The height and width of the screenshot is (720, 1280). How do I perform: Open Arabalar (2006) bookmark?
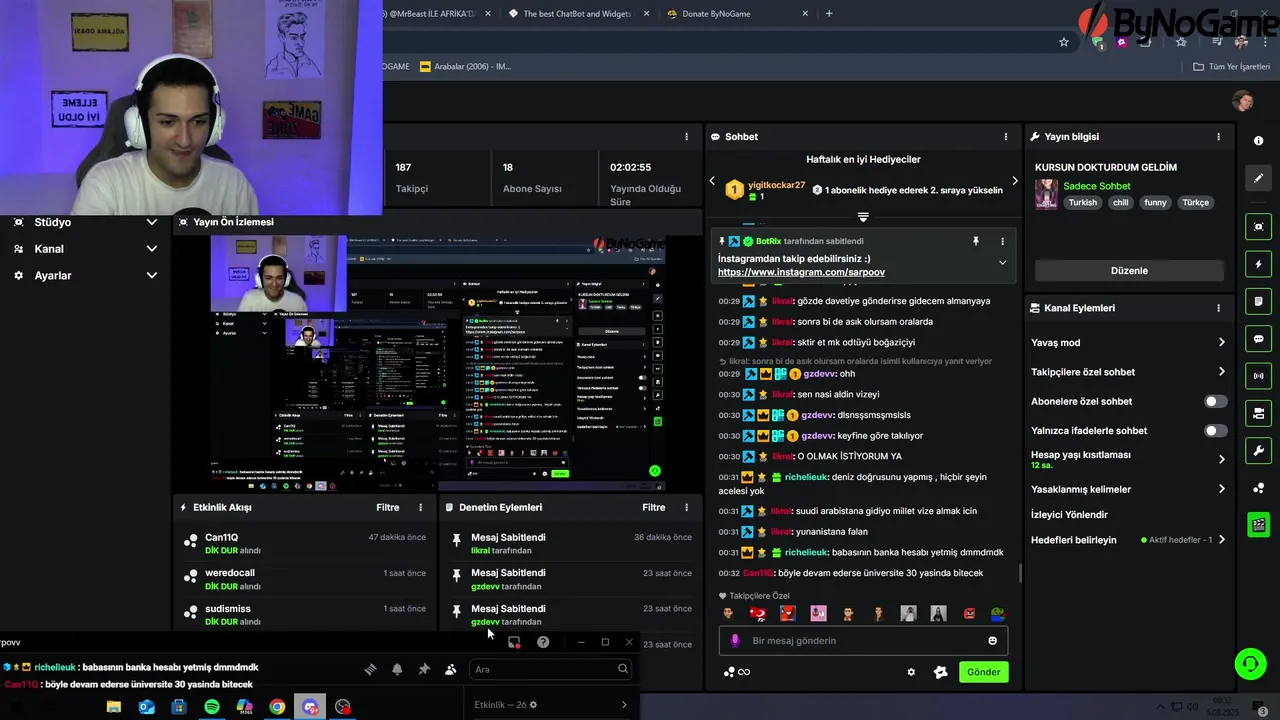[x=466, y=67]
